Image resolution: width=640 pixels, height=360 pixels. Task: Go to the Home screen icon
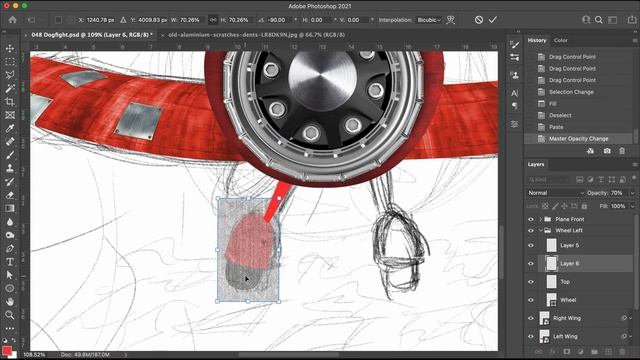(x=12, y=20)
